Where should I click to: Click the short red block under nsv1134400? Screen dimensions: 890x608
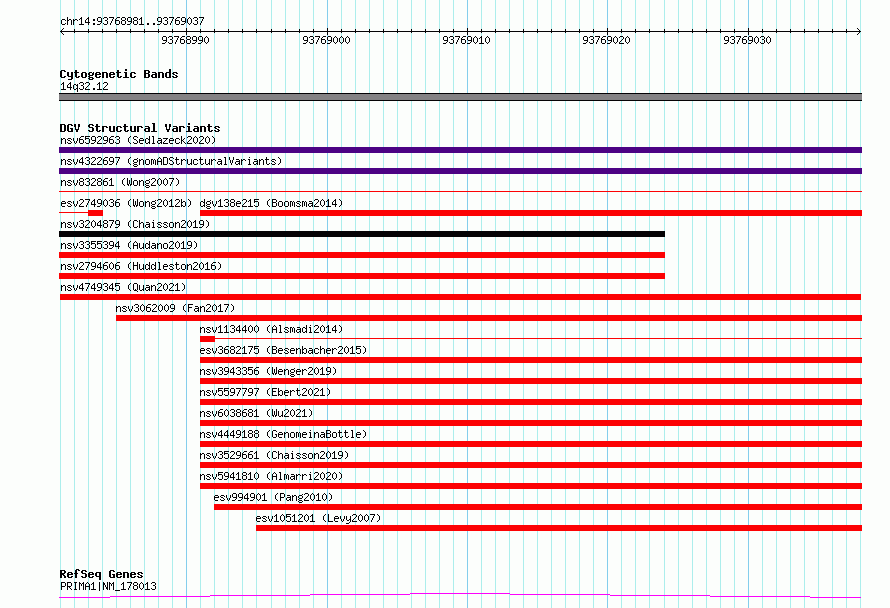207,339
